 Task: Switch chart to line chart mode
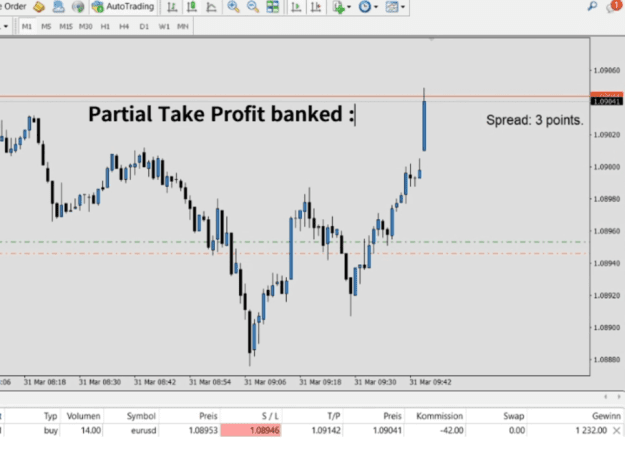(211, 7)
